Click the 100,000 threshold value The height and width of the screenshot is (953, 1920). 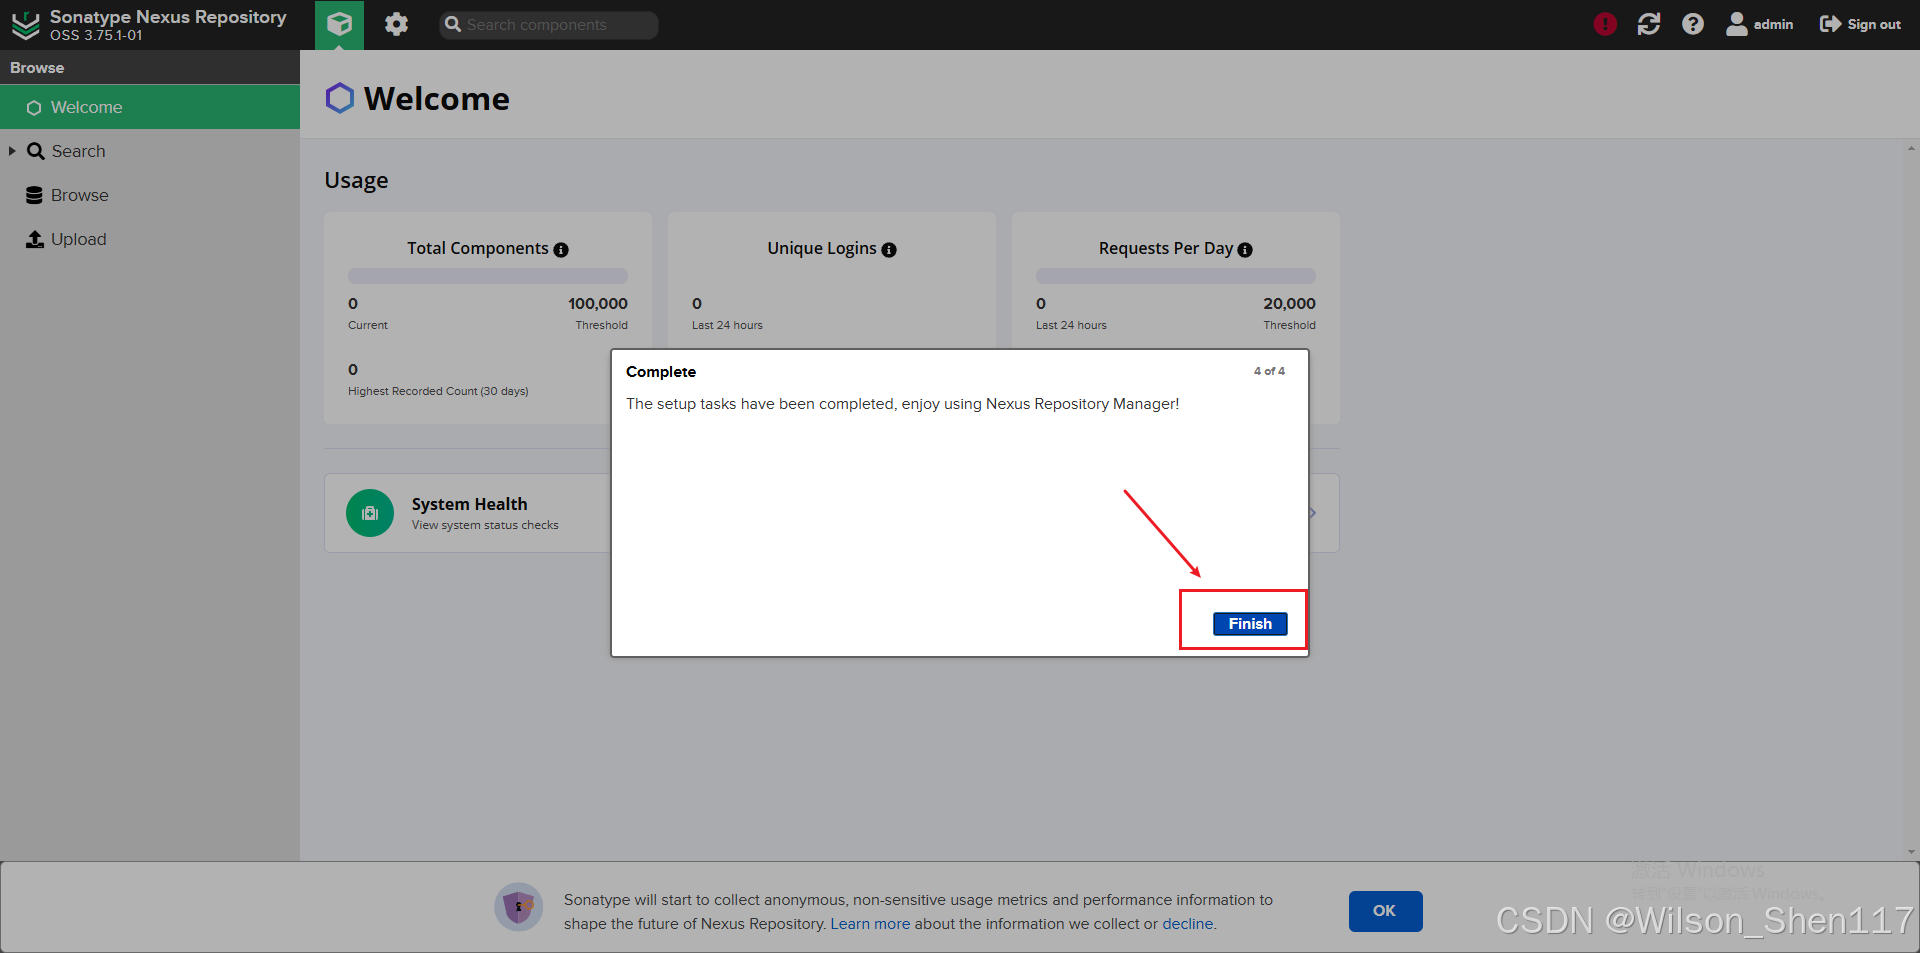[598, 303]
